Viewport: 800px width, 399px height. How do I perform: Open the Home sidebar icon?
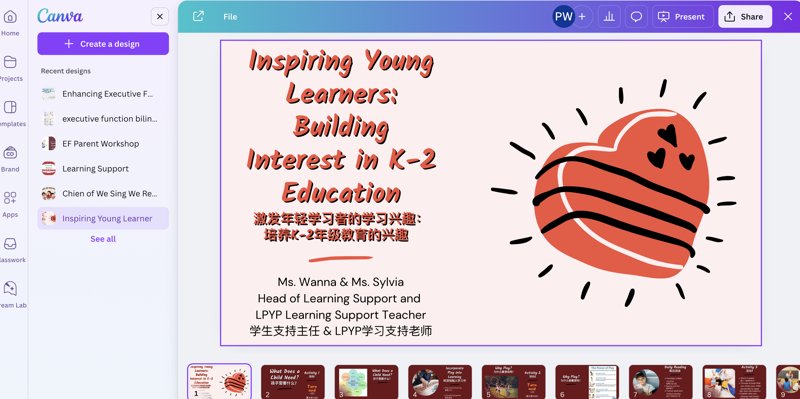[10, 17]
